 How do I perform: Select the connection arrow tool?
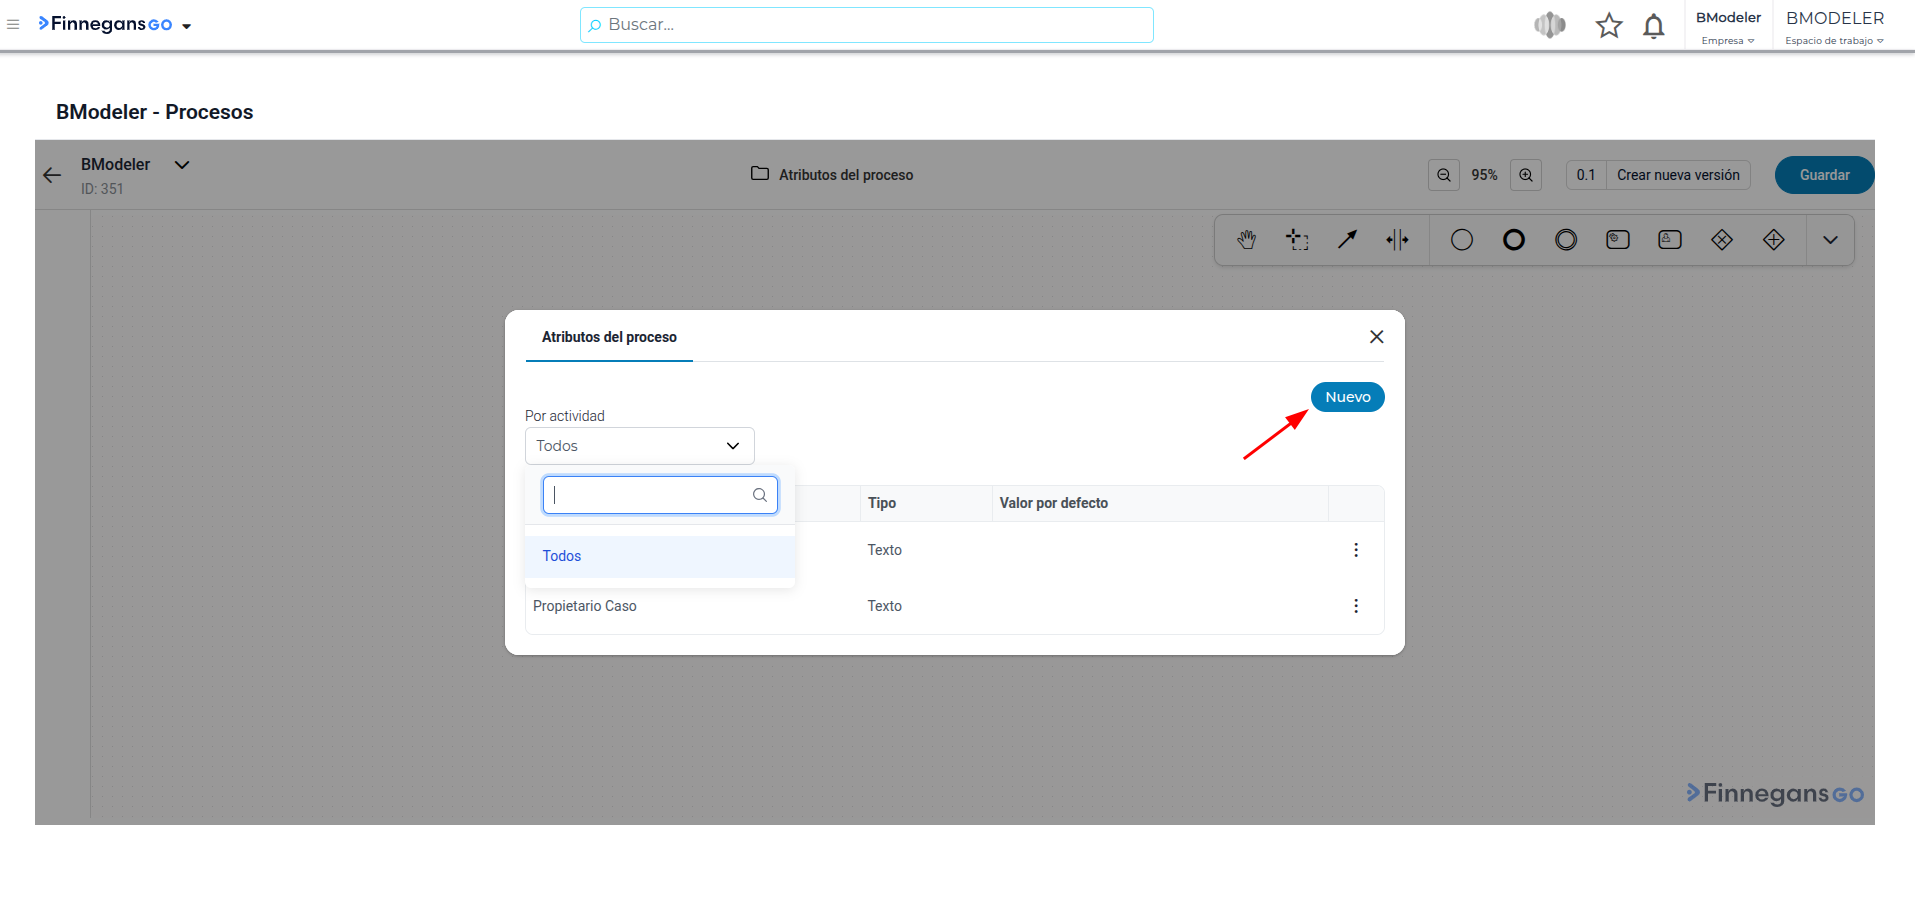click(x=1348, y=240)
